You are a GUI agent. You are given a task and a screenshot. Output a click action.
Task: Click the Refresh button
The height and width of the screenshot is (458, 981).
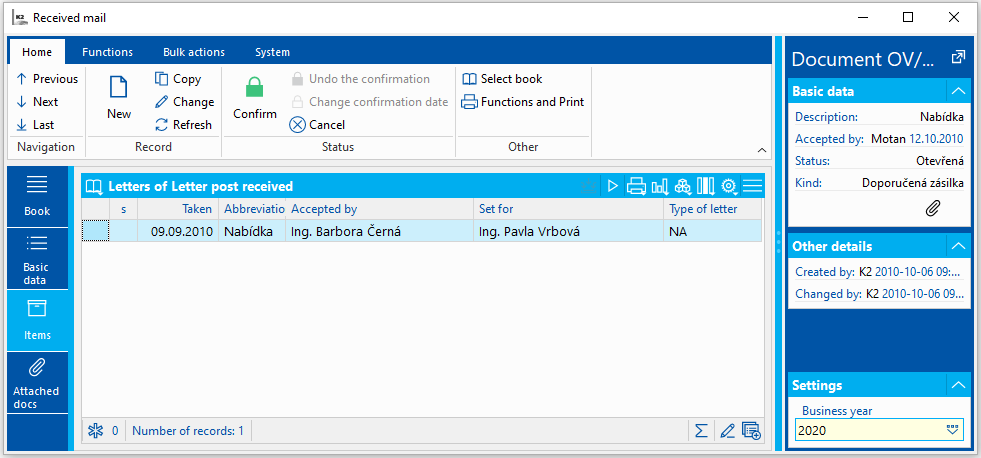pos(183,125)
